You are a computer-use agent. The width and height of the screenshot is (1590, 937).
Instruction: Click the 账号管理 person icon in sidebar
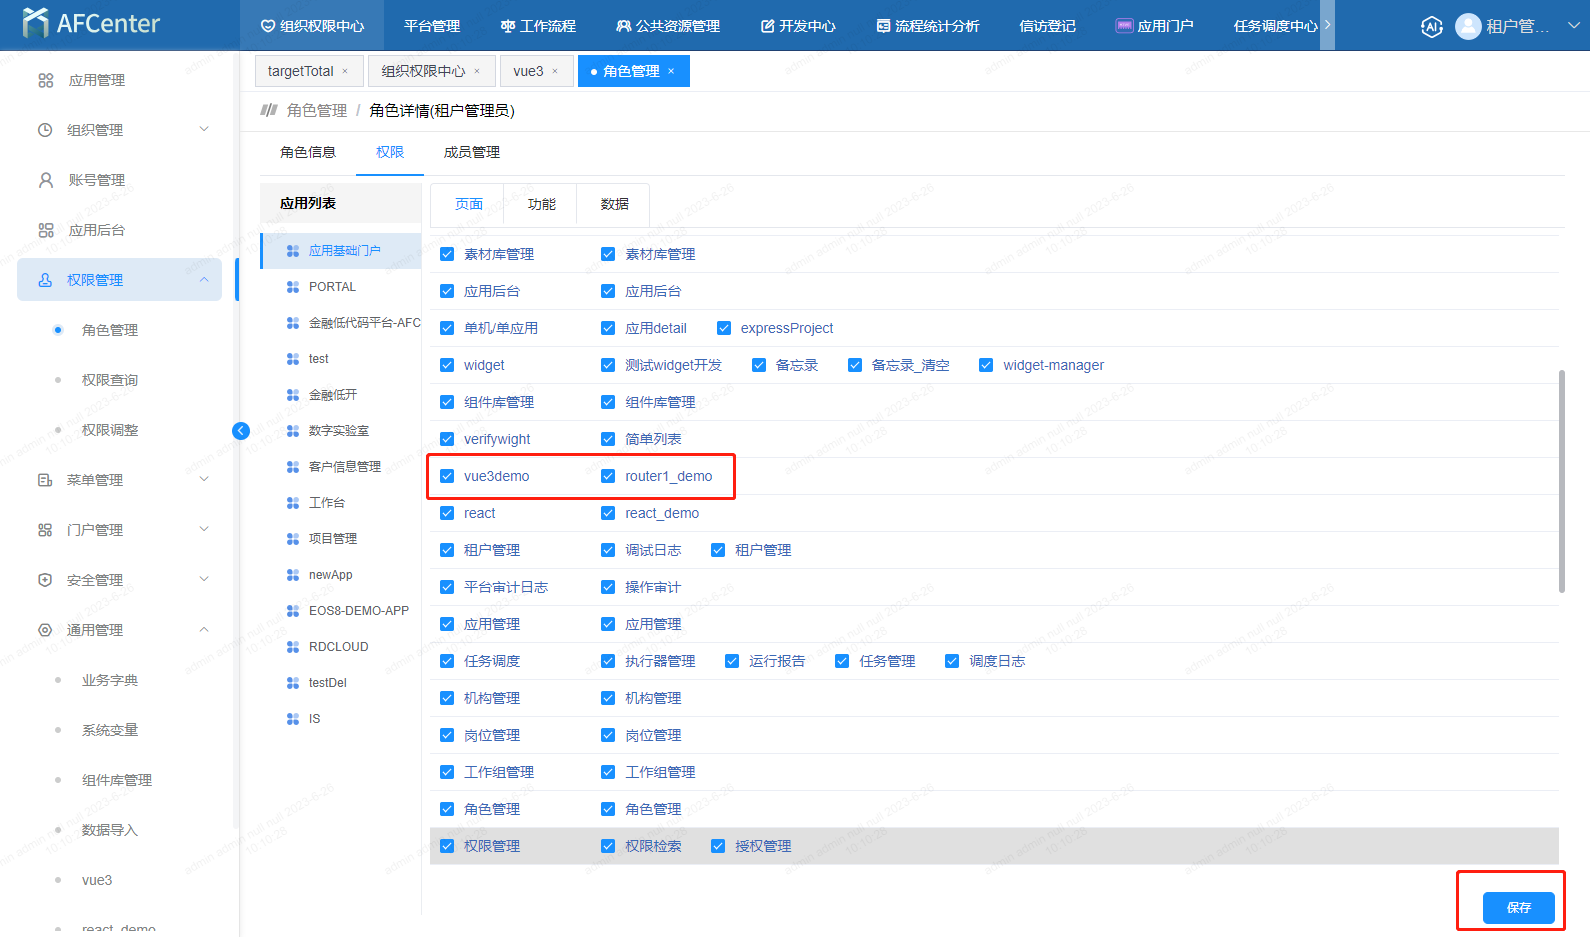coord(46,180)
